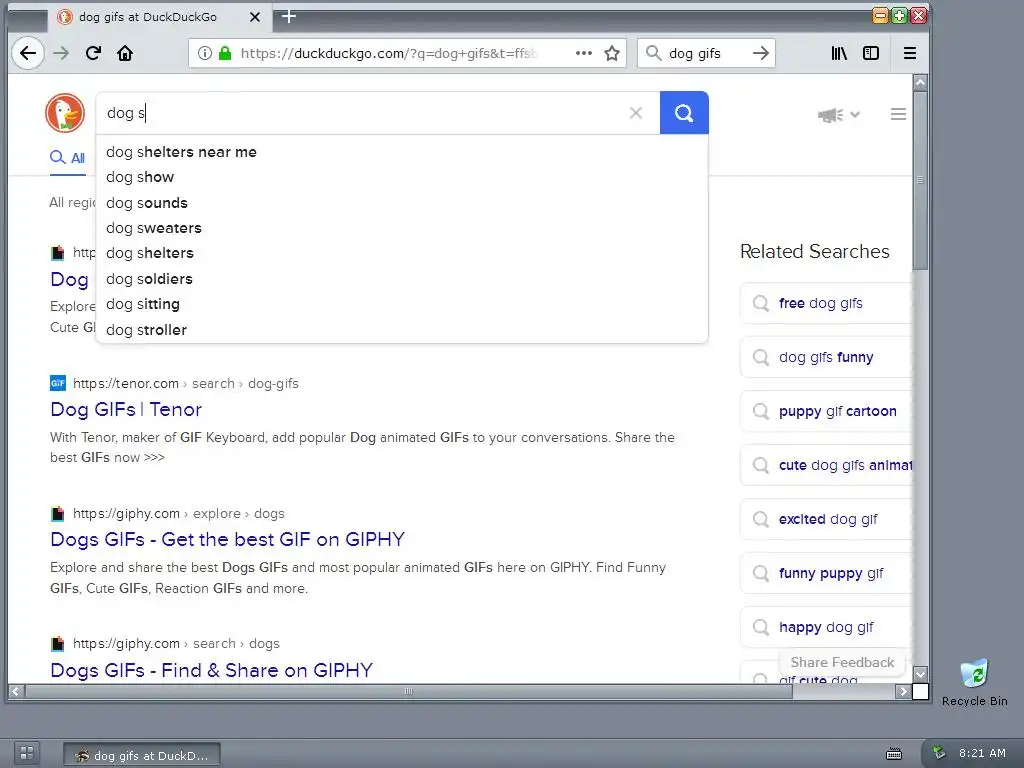Open the browser home page
Viewport: 1024px width, 768px height.
[125, 53]
